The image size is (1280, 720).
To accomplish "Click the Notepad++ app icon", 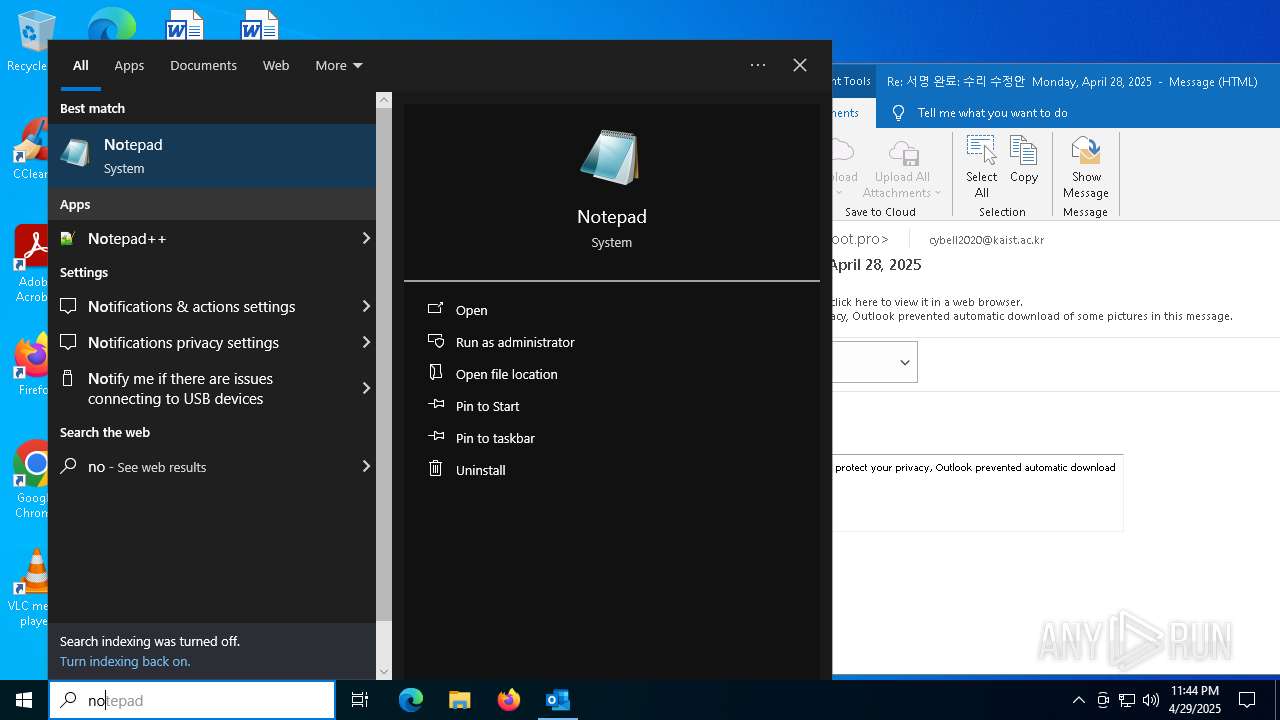I will click(x=68, y=238).
